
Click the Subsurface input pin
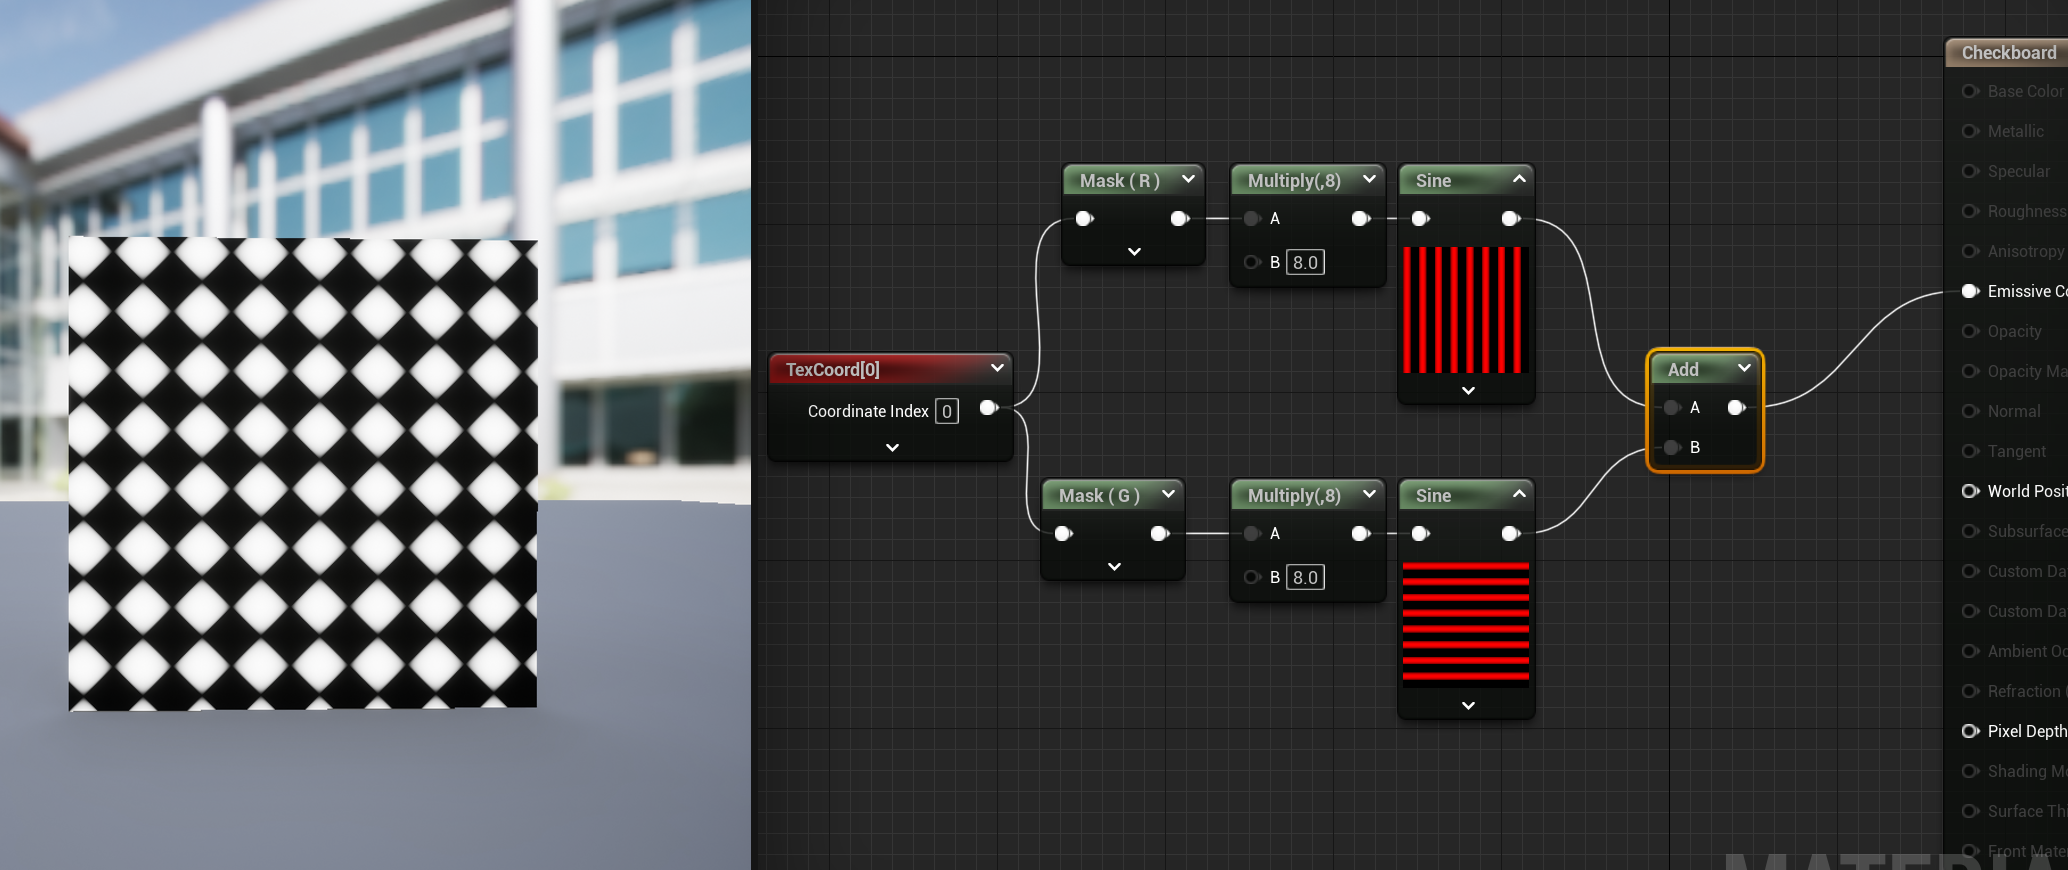click(x=1971, y=531)
